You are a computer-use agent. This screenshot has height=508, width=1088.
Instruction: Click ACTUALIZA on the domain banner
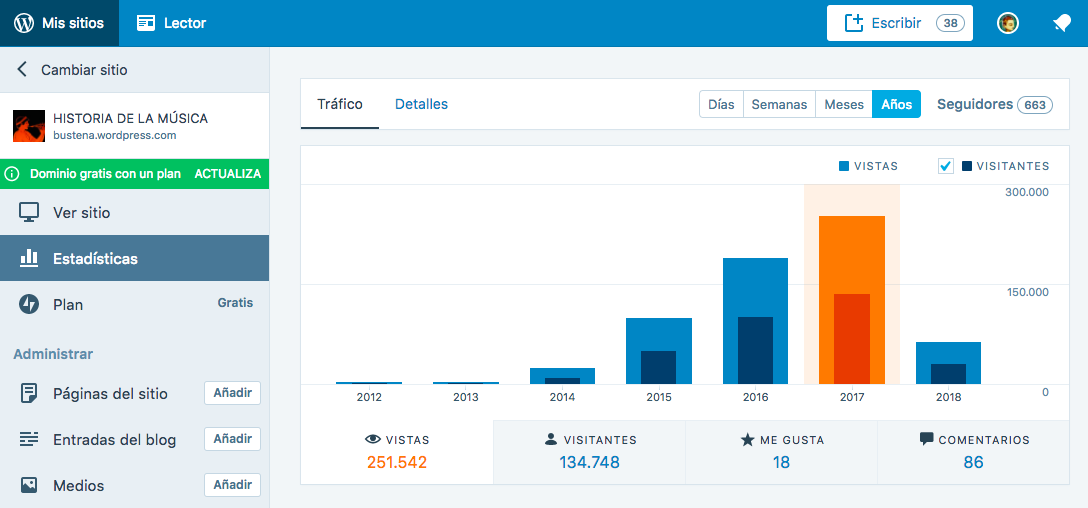click(228, 173)
